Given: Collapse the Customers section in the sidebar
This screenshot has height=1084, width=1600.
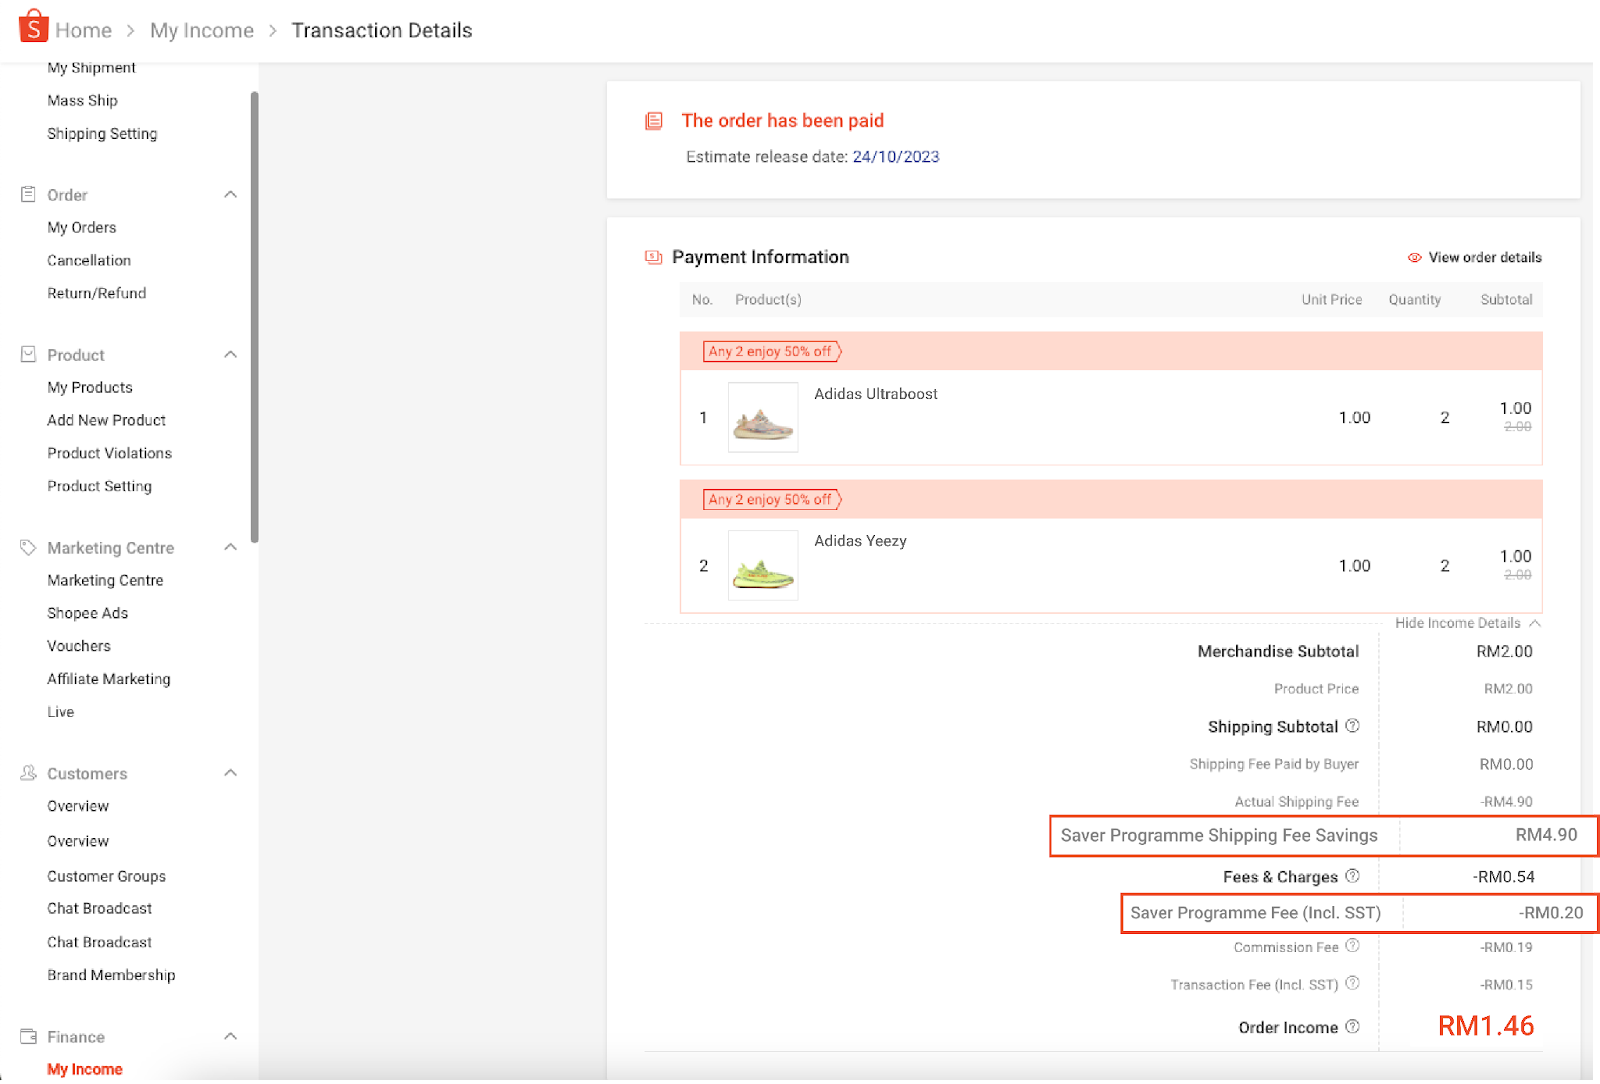Looking at the screenshot, I should coord(231,773).
